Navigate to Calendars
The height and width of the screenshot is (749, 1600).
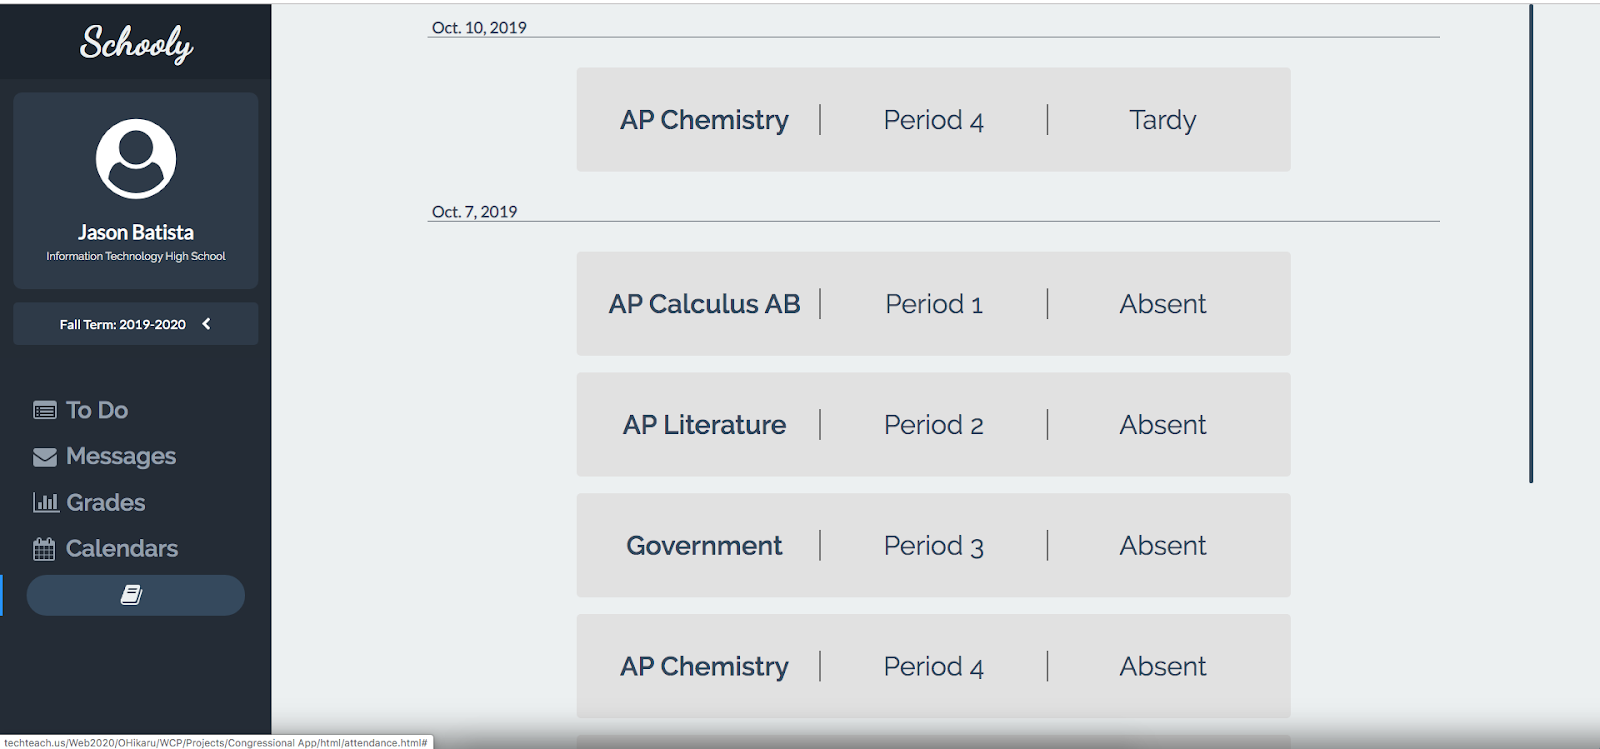[x=122, y=549]
